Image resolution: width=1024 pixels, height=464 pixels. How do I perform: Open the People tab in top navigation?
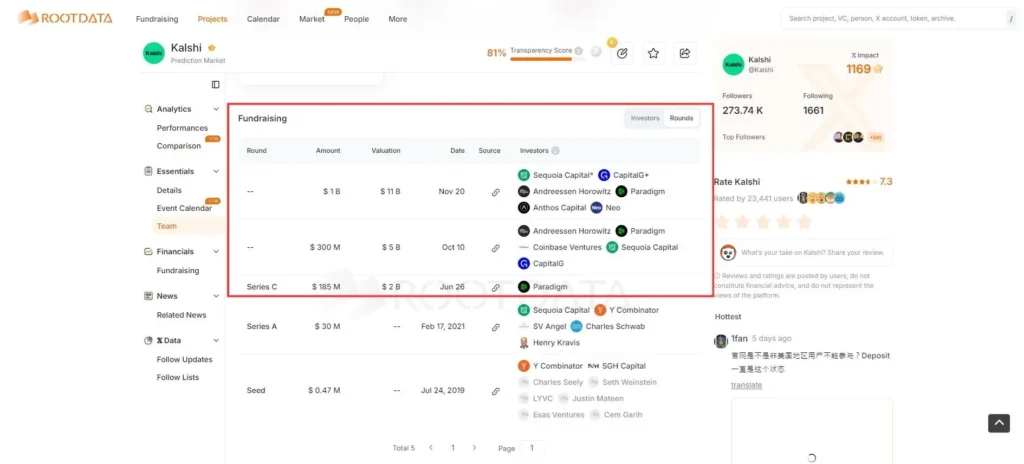pos(356,19)
